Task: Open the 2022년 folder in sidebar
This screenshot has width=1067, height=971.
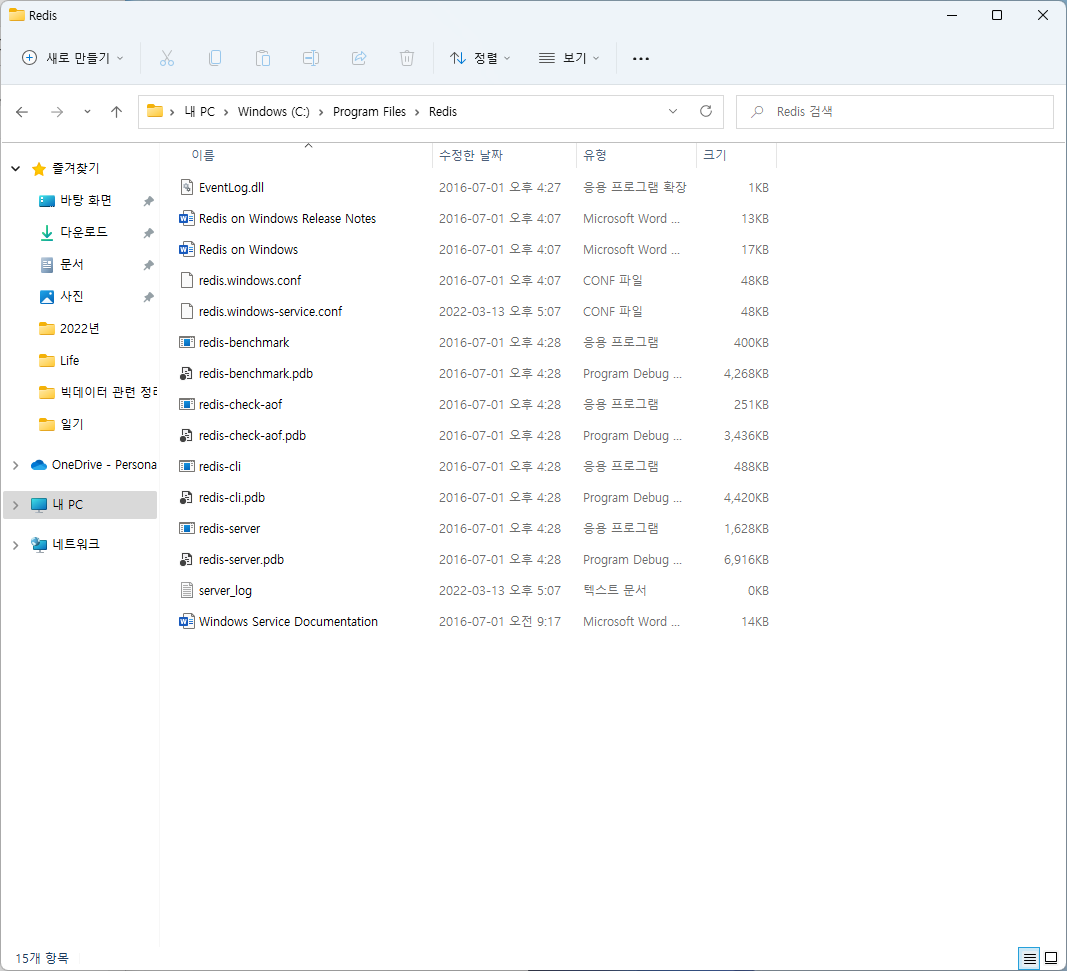Action: (80, 328)
